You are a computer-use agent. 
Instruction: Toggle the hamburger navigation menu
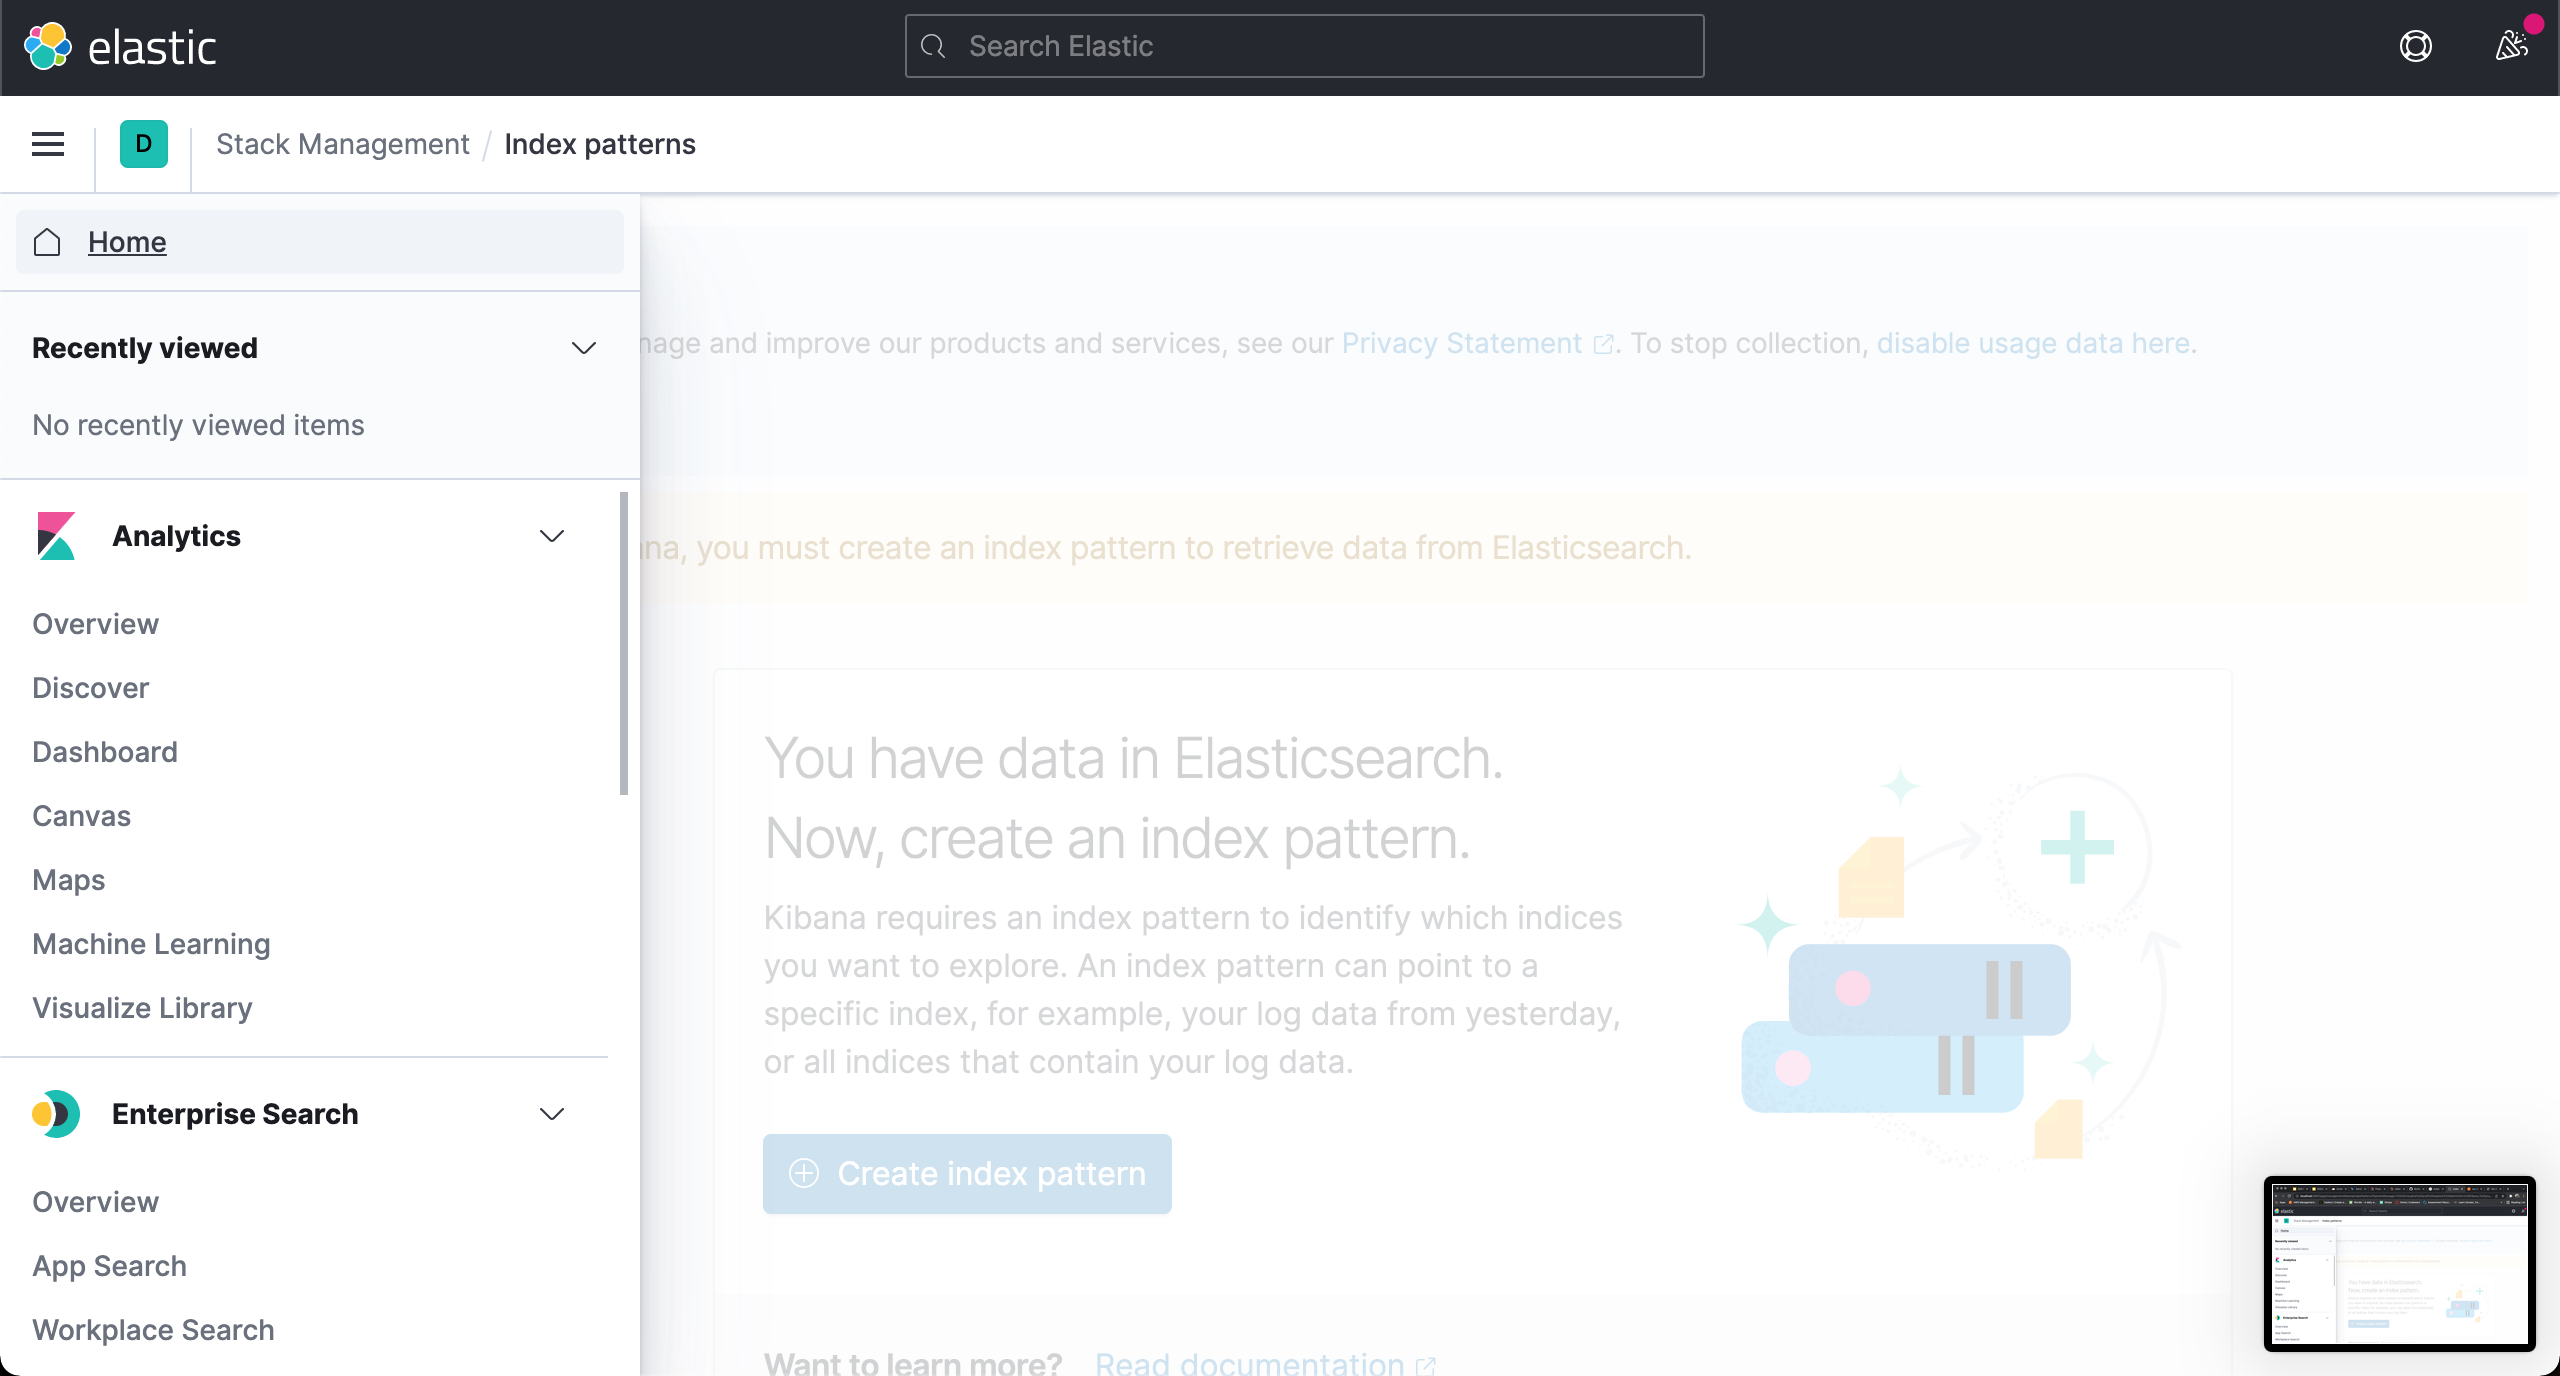[x=48, y=144]
